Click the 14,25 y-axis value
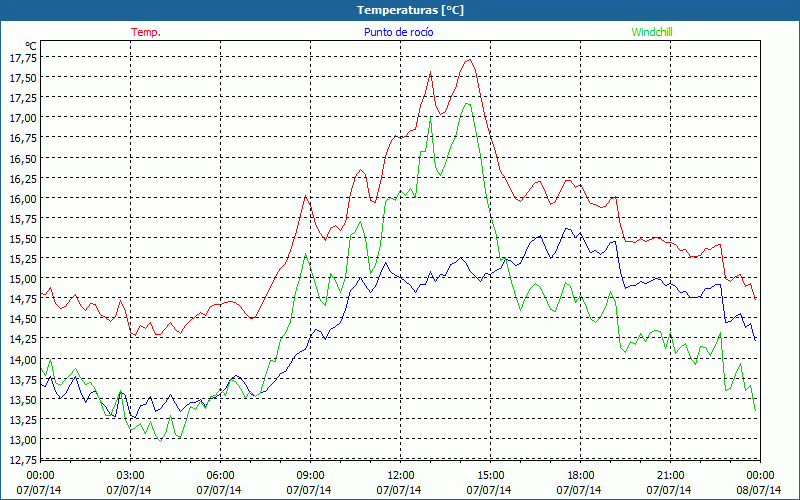The height and width of the screenshot is (500, 800). pos(23,339)
